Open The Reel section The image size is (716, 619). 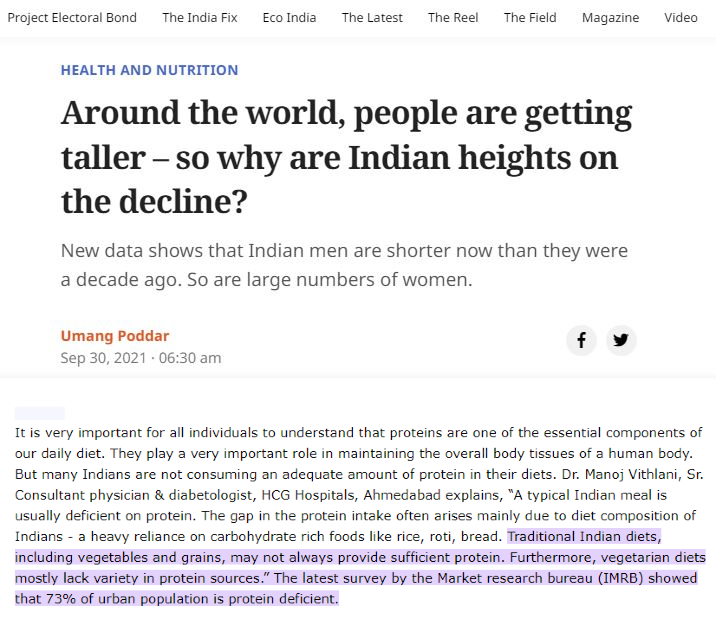pyautogui.click(x=453, y=18)
